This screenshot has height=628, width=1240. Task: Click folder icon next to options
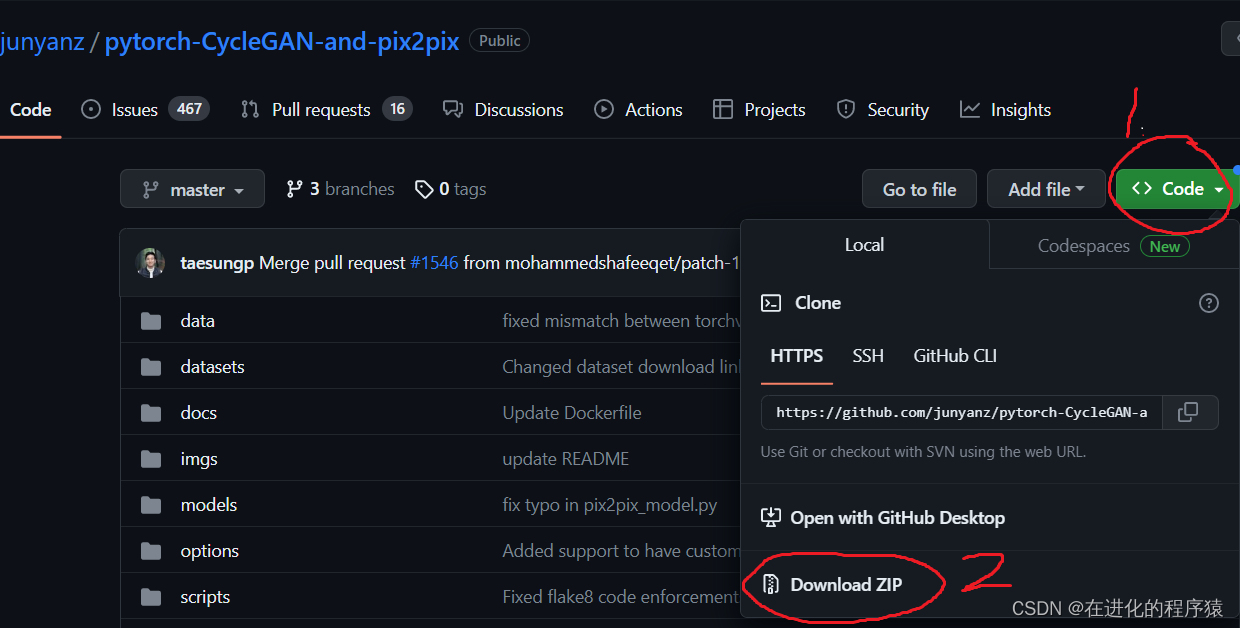pos(151,551)
